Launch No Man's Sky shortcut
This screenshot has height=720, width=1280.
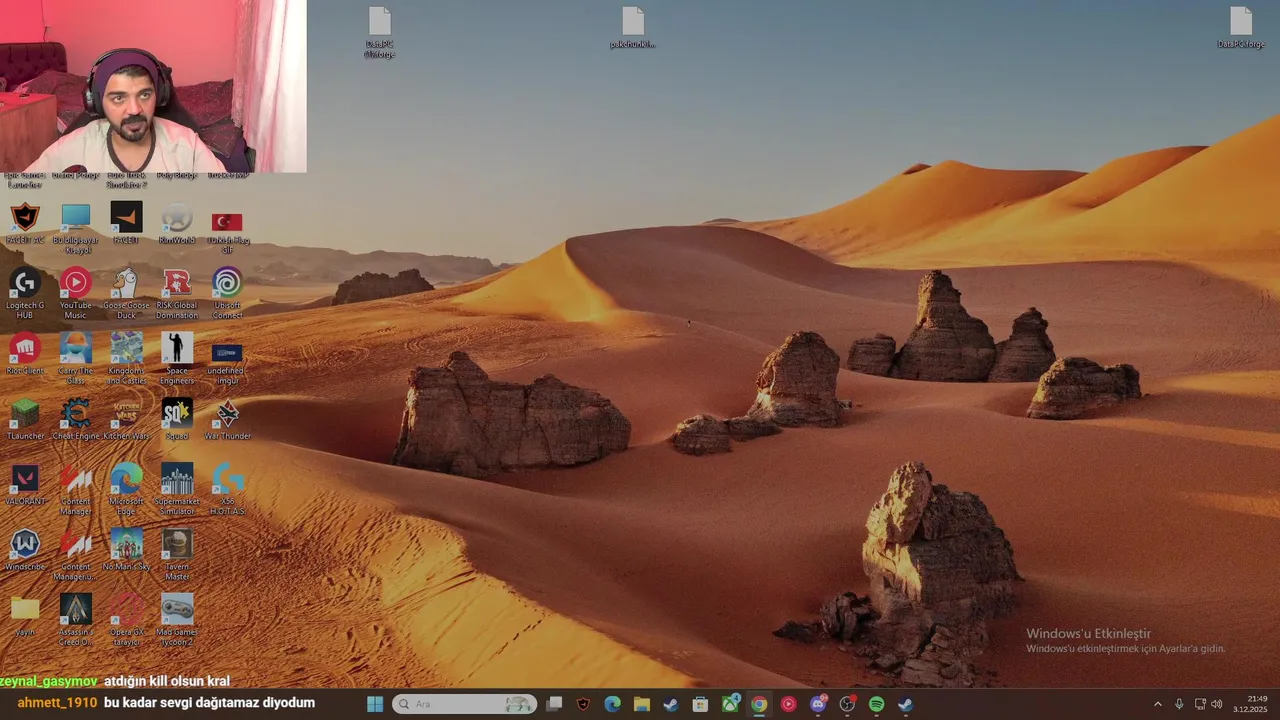pos(126,549)
